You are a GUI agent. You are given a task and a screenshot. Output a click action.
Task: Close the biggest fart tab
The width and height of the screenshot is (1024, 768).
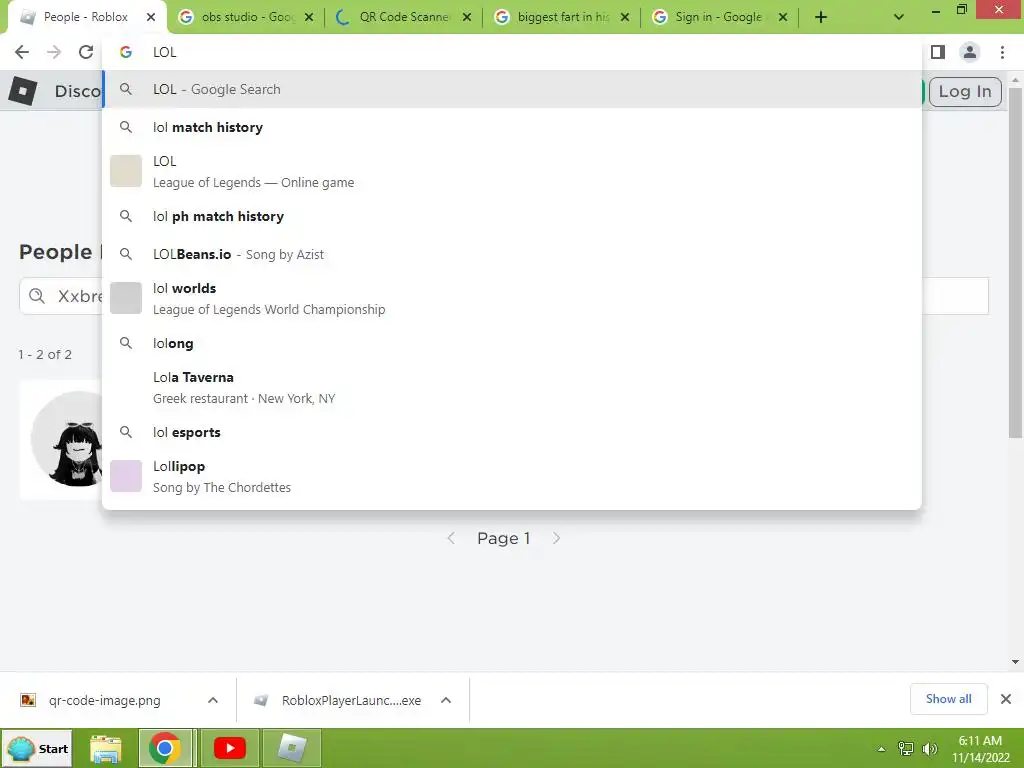click(625, 17)
